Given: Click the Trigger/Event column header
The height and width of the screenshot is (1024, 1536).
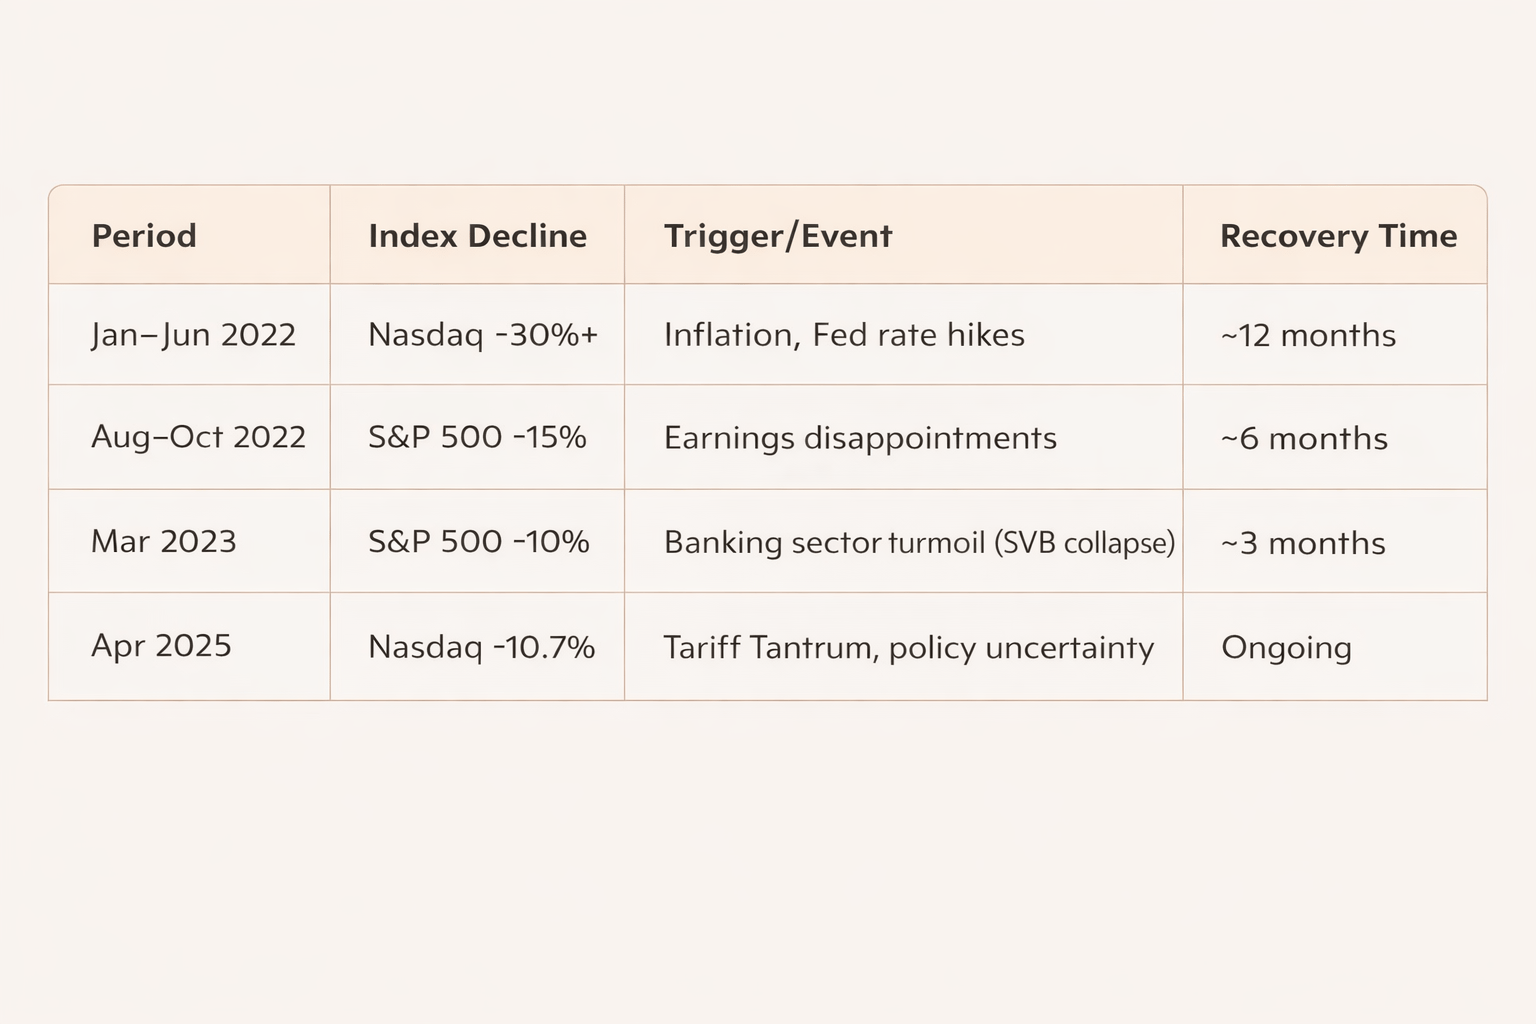Looking at the screenshot, I should pyautogui.click(x=777, y=236).
